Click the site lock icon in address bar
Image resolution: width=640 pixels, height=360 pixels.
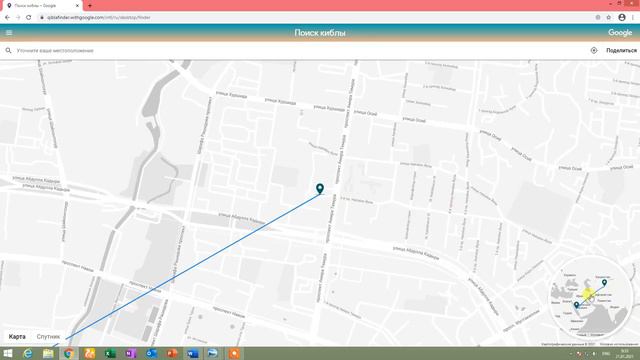[42, 18]
